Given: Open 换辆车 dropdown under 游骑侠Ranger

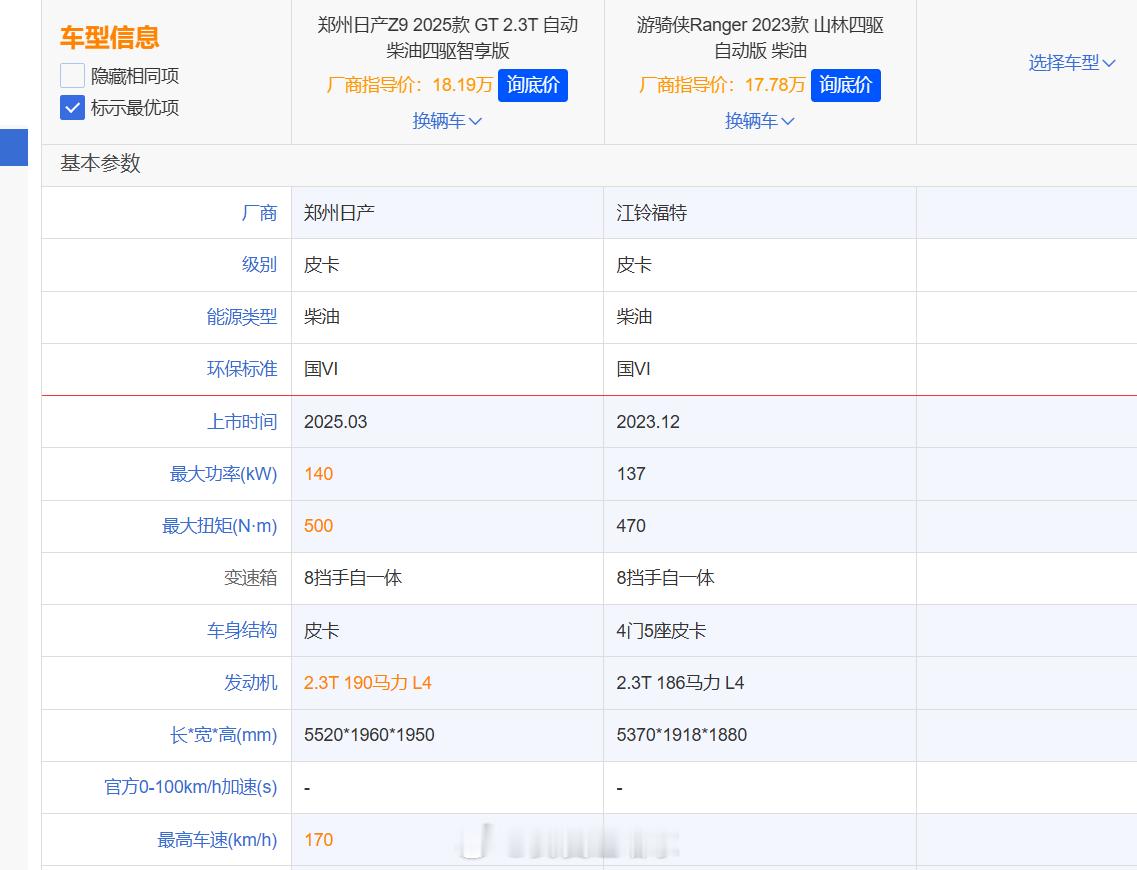Looking at the screenshot, I should [x=760, y=121].
